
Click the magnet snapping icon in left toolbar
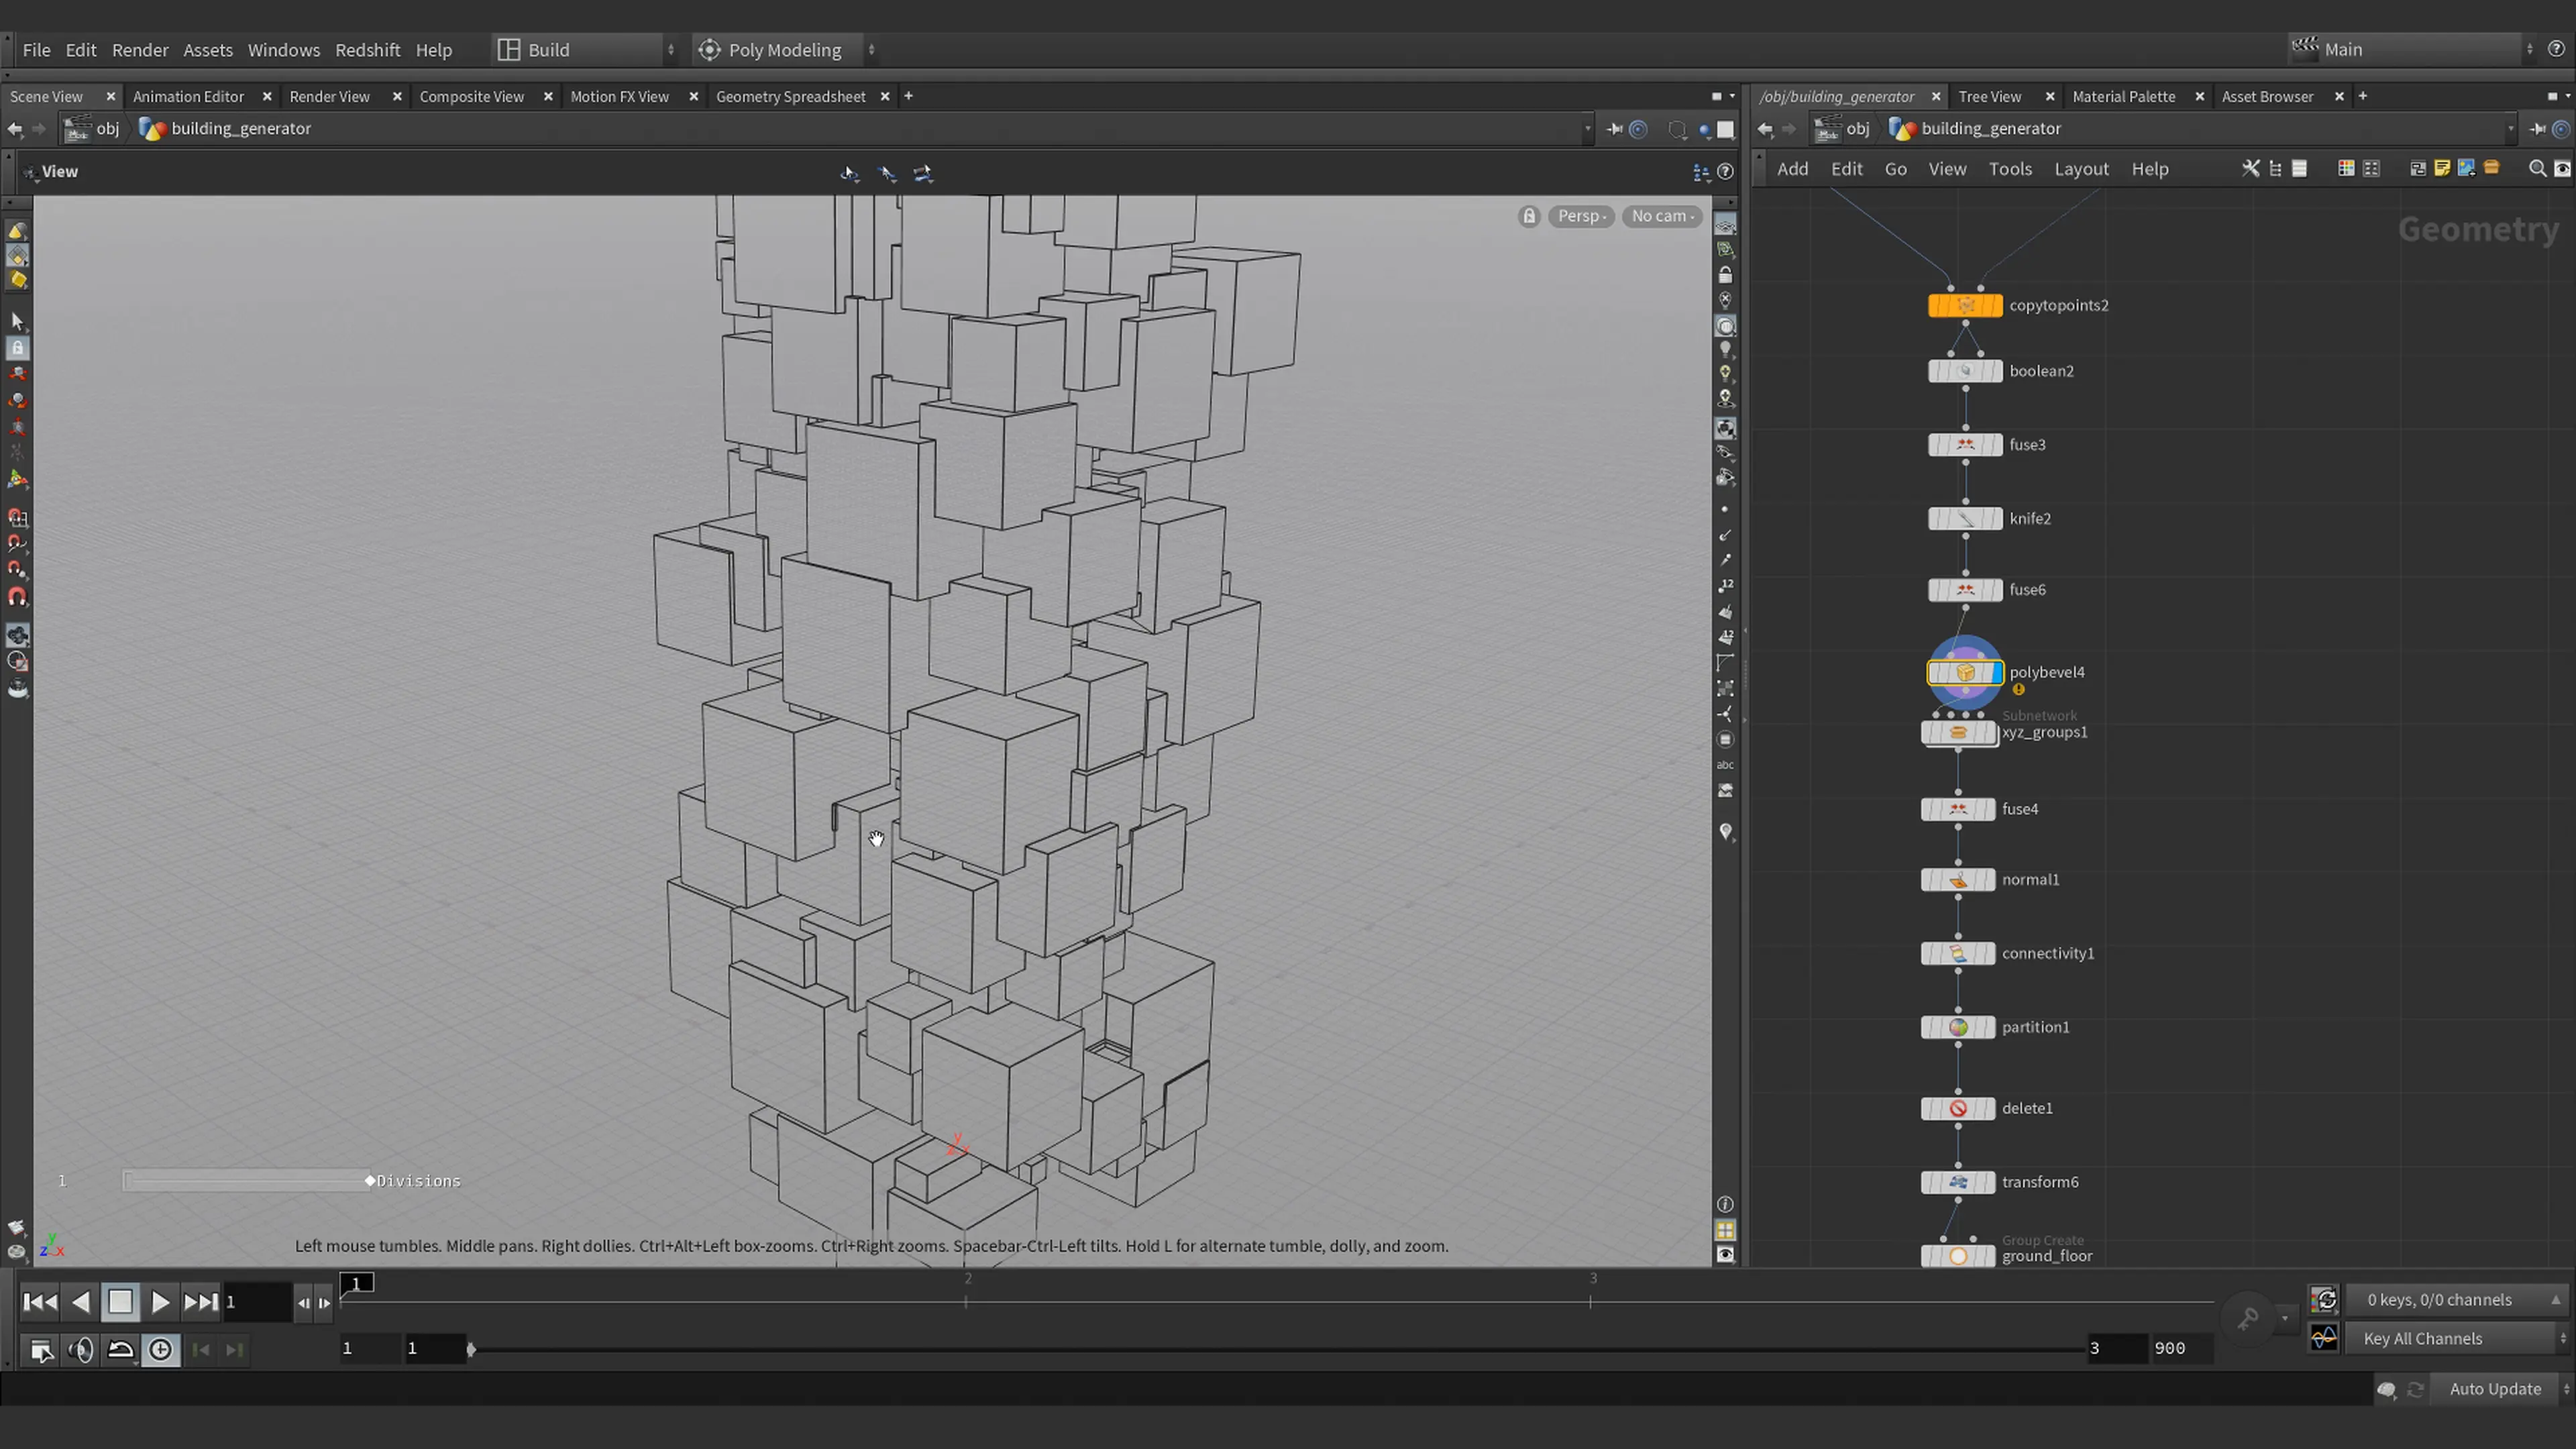[x=17, y=597]
